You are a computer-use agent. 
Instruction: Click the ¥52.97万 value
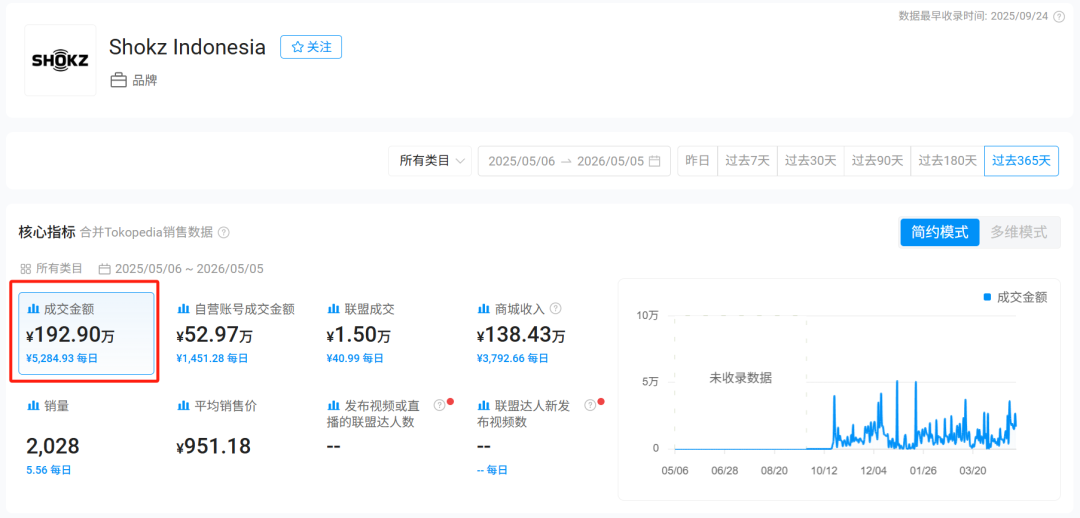point(216,335)
